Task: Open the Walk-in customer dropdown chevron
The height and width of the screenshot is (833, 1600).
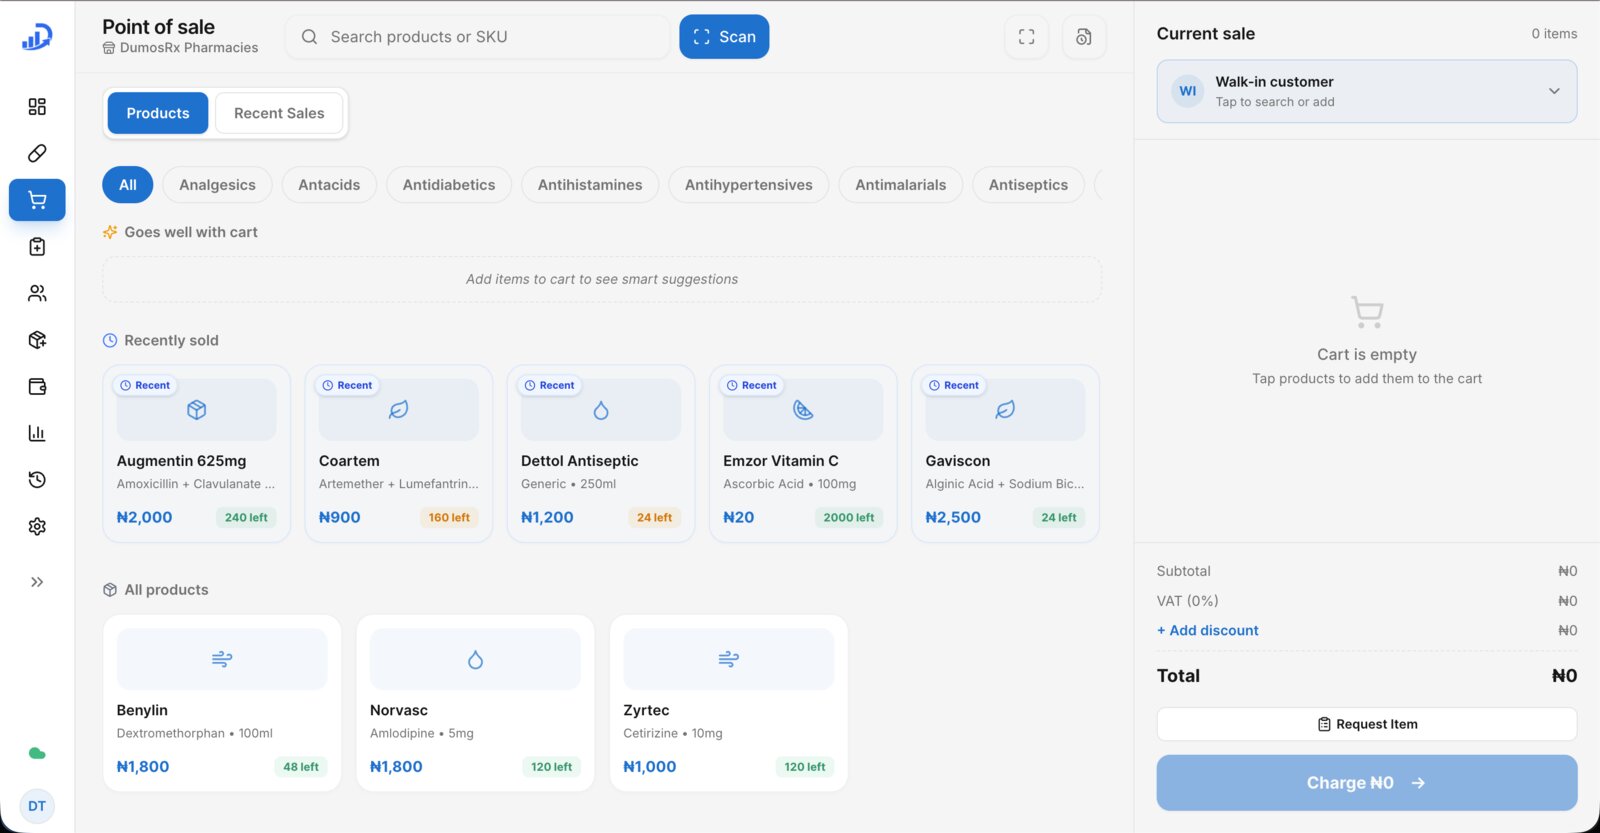Action: (x=1554, y=91)
